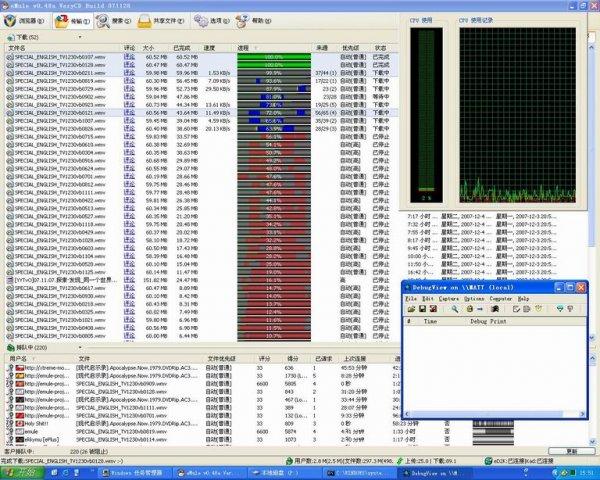
Task: Click the Windows Start button
Action: point(20,471)
